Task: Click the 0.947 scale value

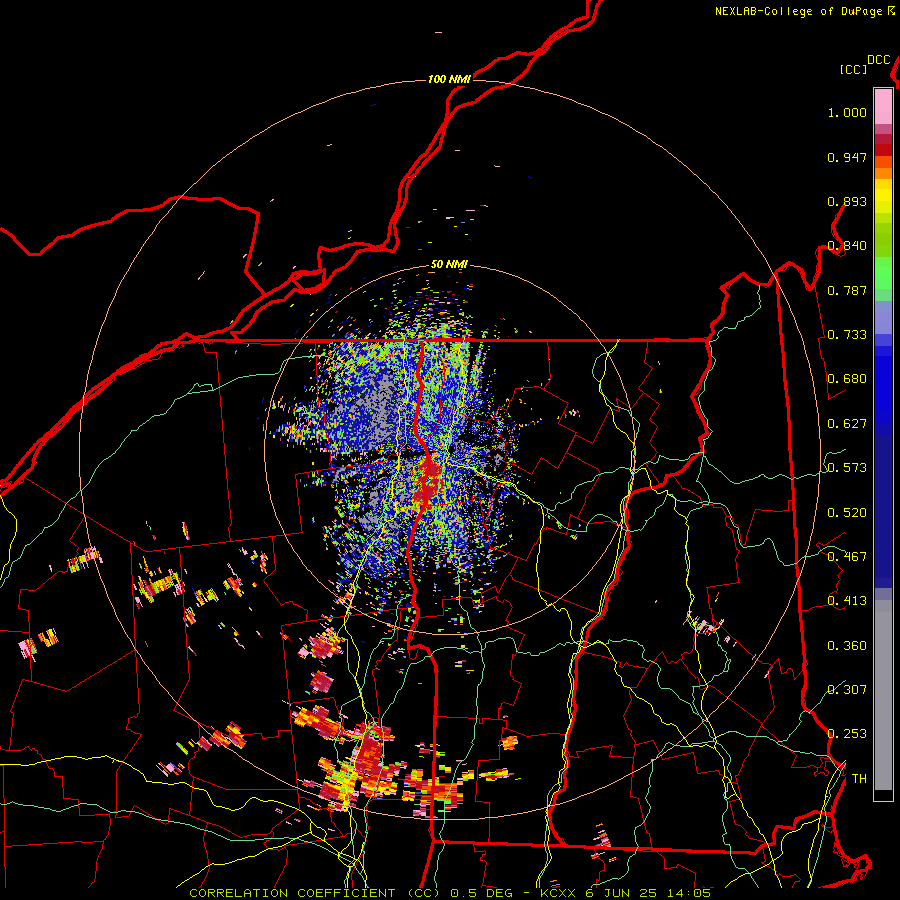Action: (847, 157)
